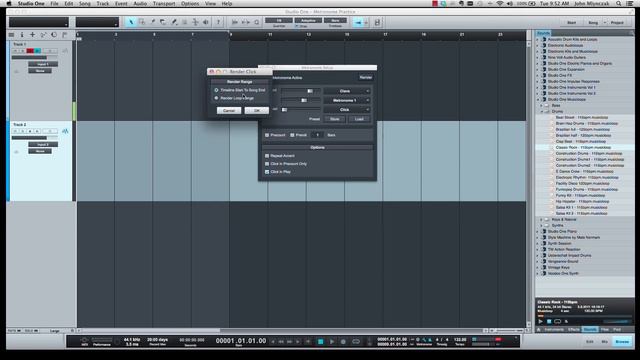Open the Click sound dropdown
640x360 pixels.
[x=347, y=110]
